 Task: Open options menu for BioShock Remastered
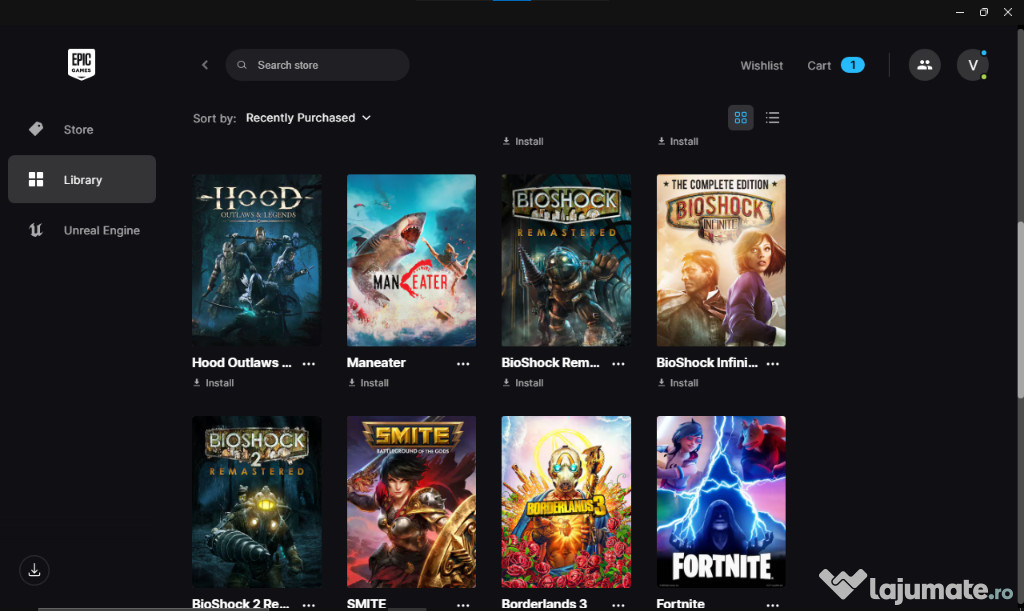point(618,364)
